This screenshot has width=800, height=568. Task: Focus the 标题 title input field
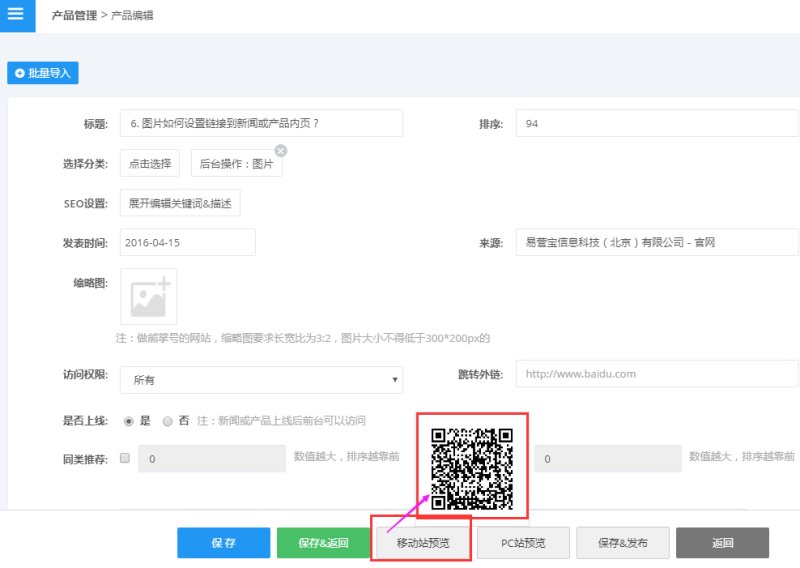tap(261, 123)
